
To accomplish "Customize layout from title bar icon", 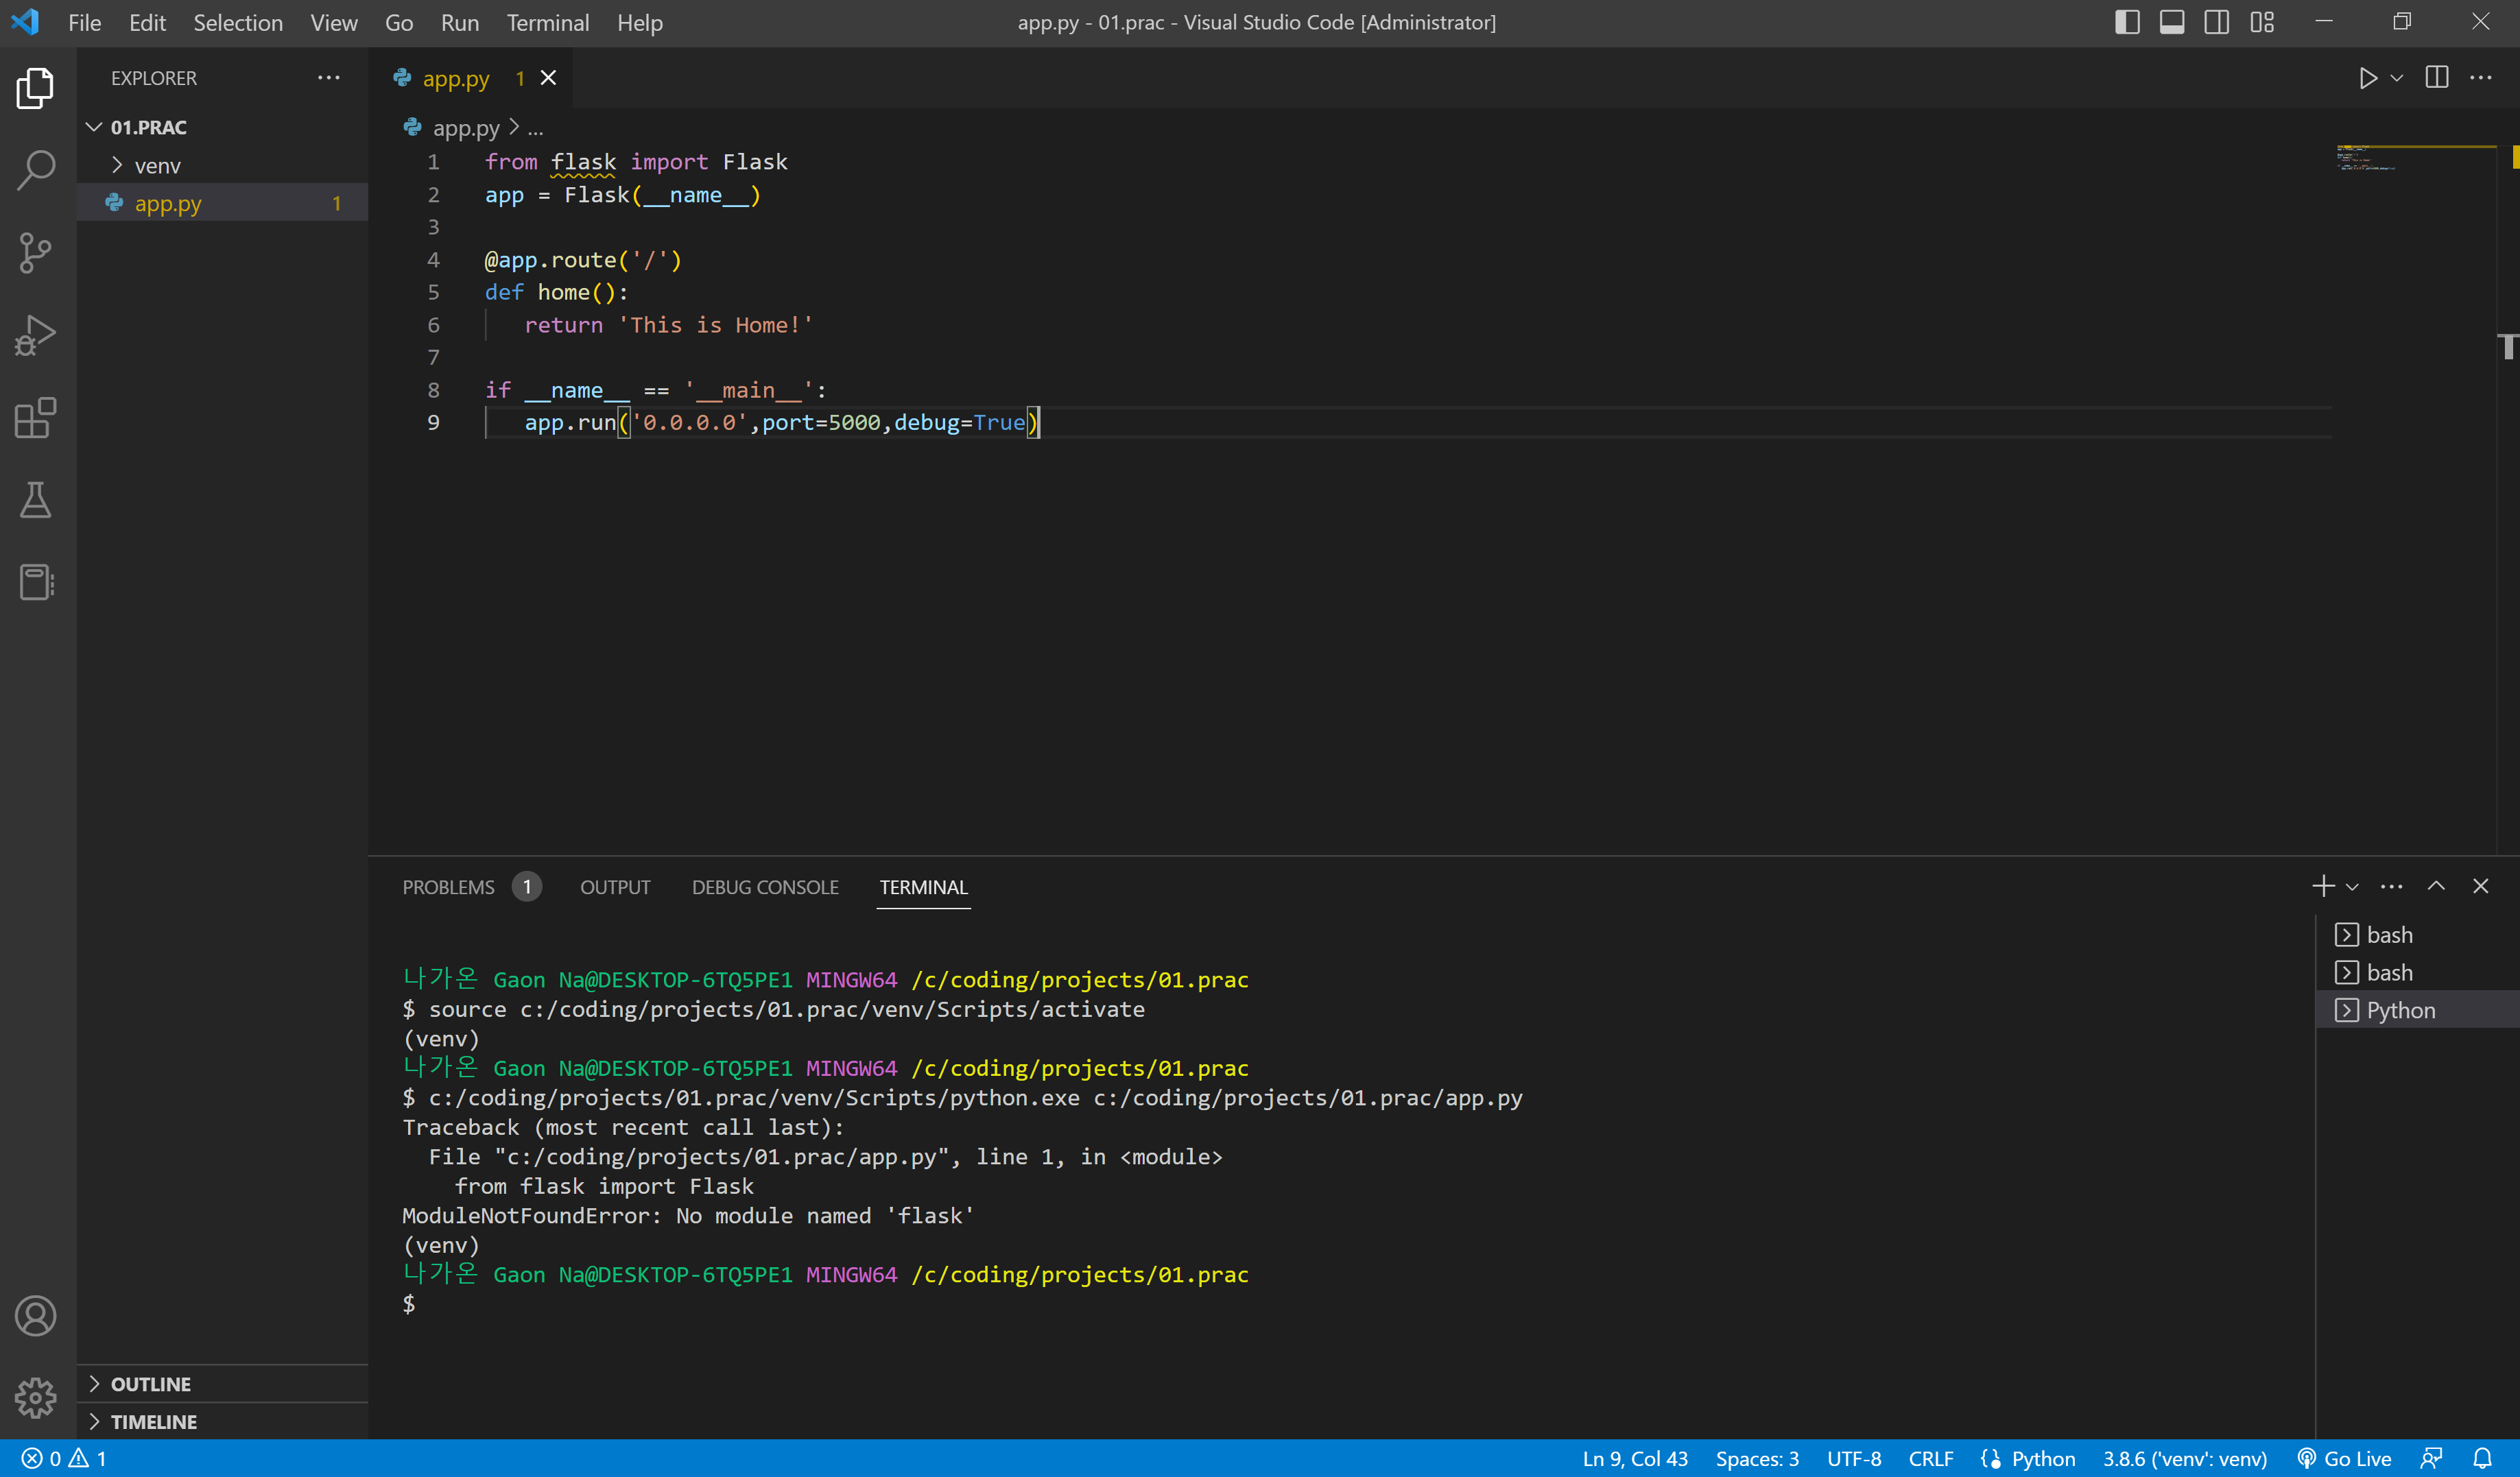I will click(2262, 22).
